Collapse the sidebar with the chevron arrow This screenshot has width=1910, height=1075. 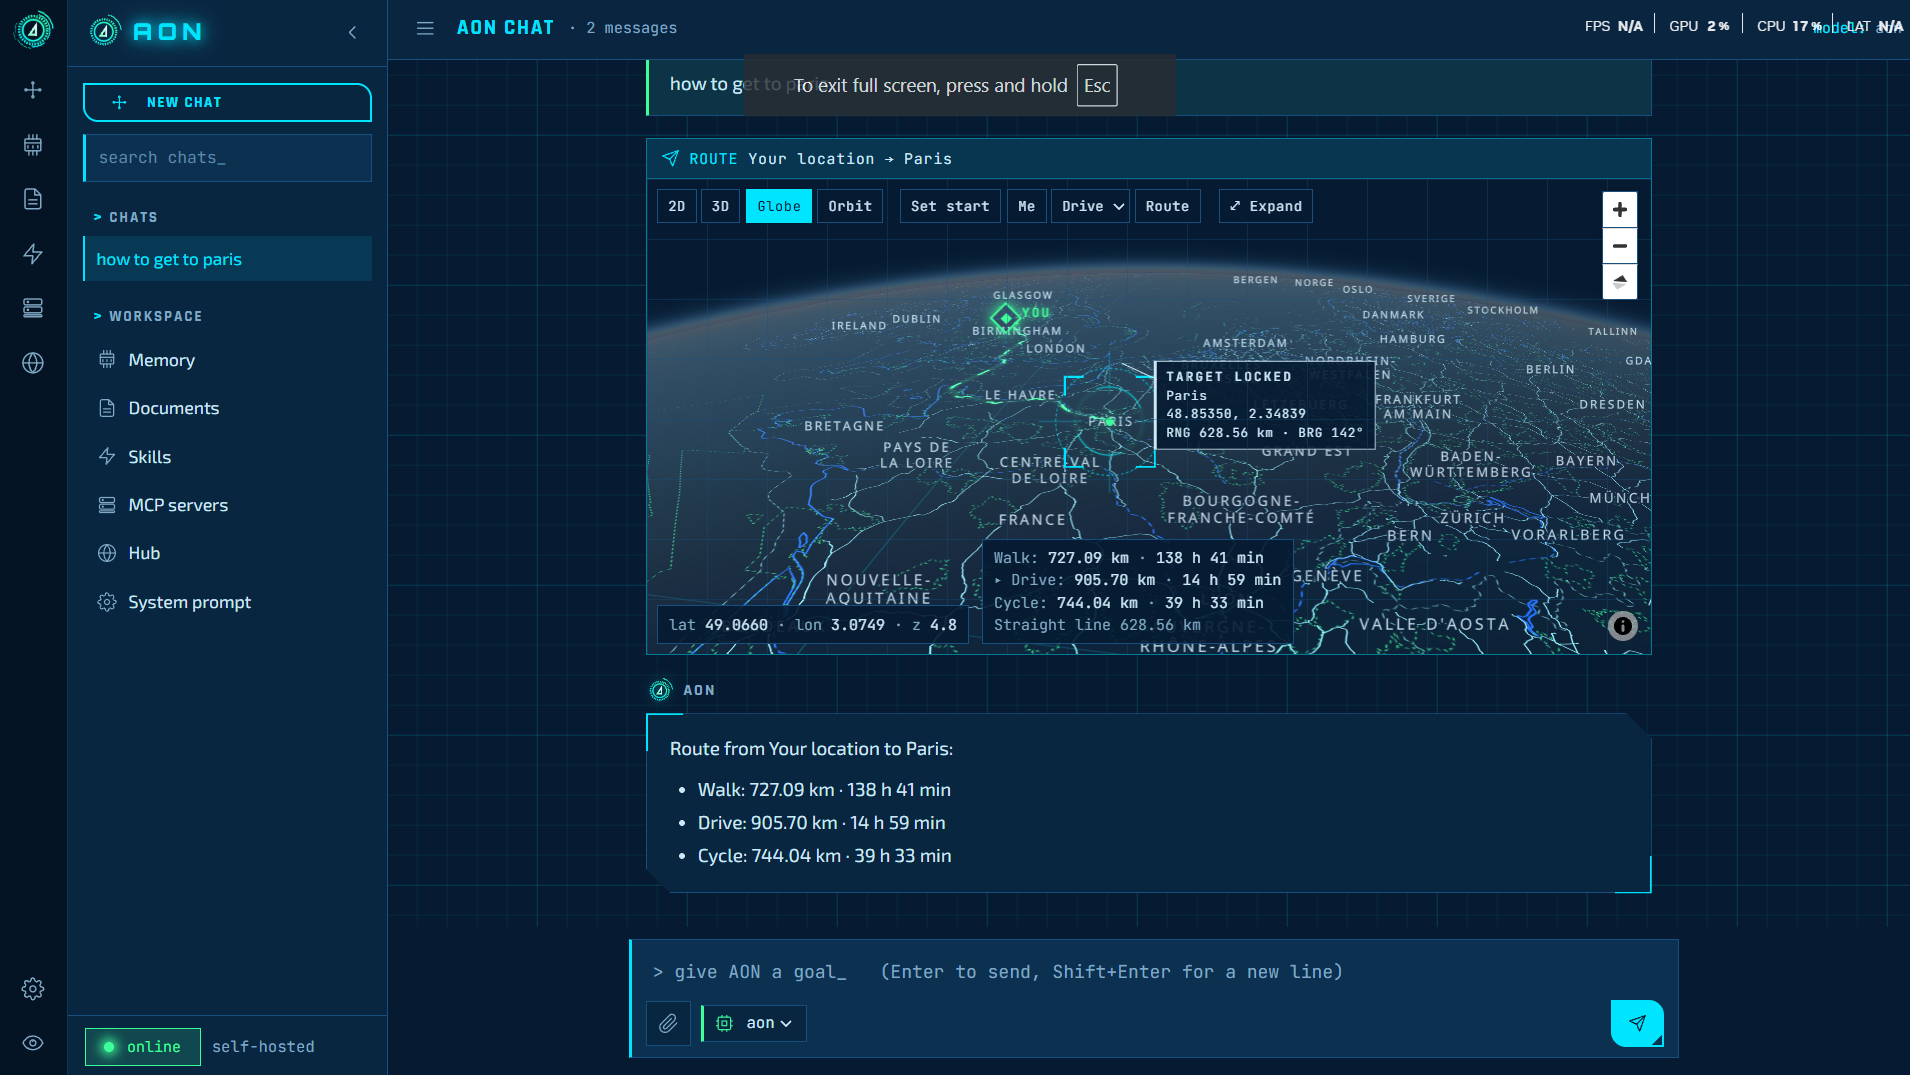[352, 32]
